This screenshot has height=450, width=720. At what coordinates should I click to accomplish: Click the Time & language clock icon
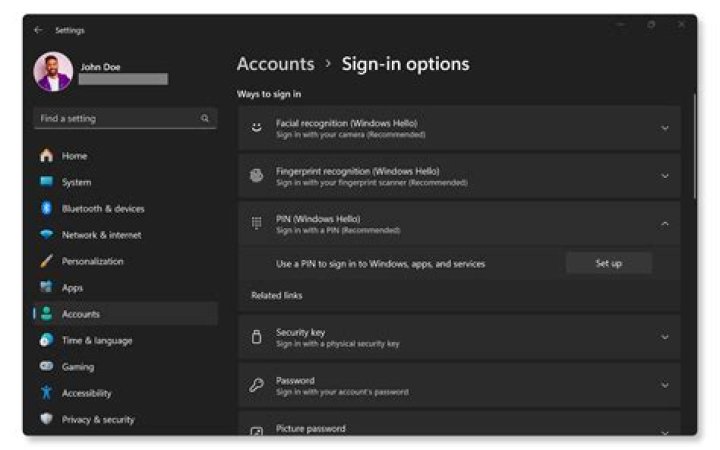click(x=46, y=340)
